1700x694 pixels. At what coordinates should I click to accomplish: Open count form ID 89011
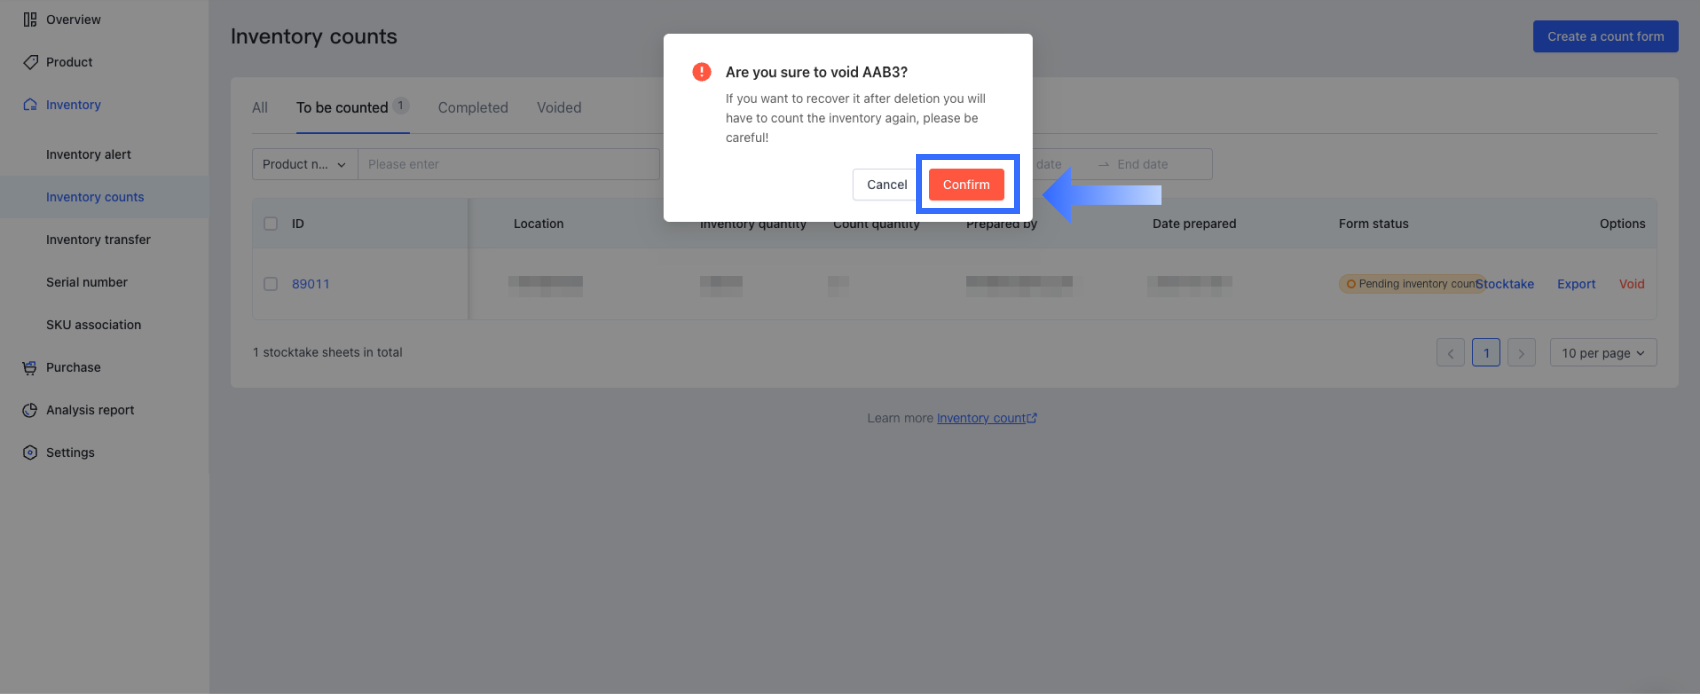[311, 284]
